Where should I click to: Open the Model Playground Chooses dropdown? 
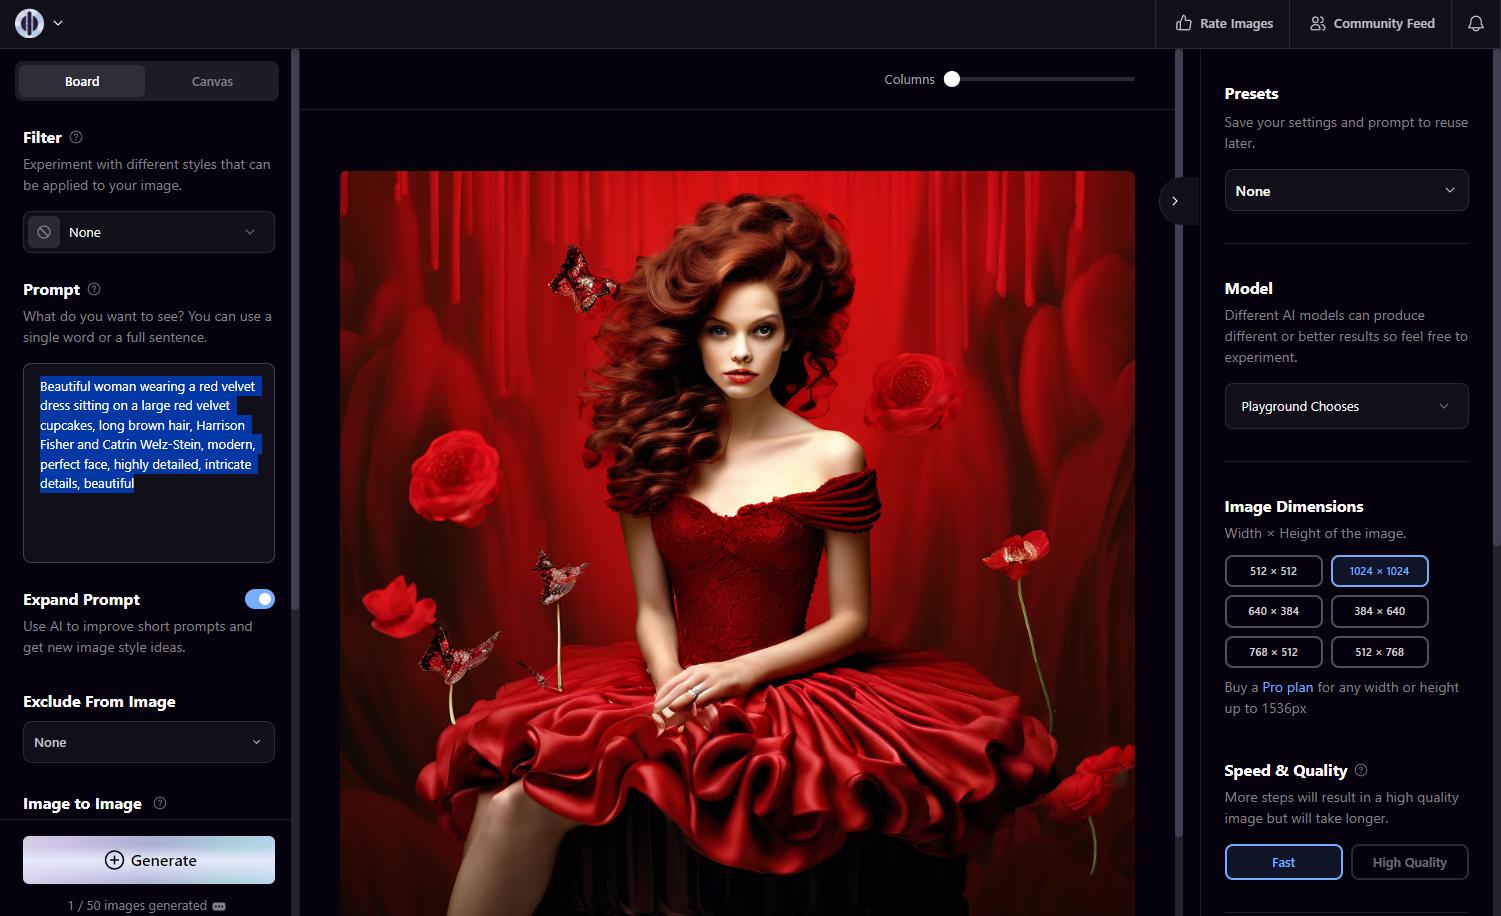pos(1346,406)
